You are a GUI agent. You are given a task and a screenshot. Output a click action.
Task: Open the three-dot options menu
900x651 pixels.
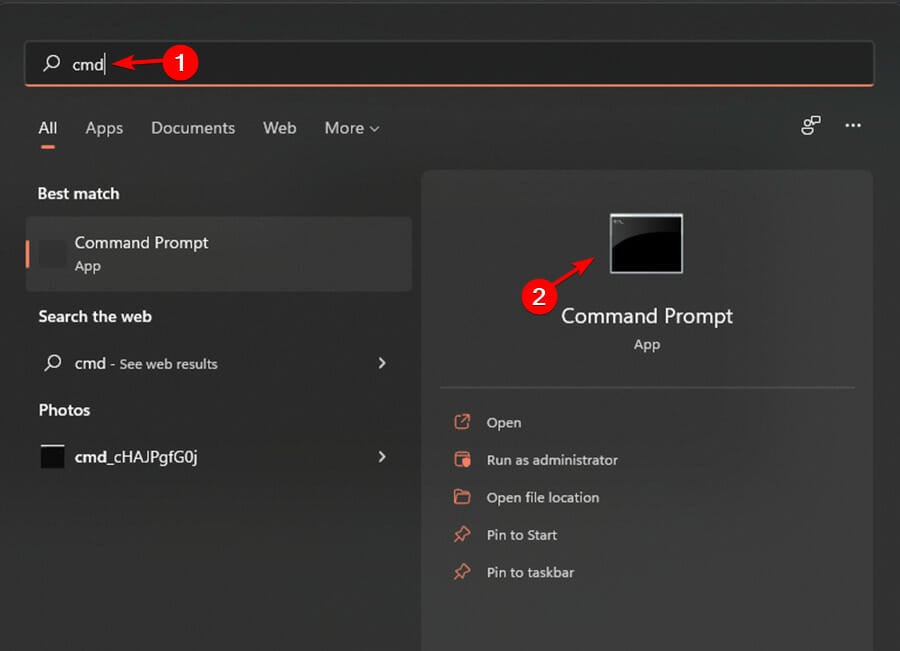(x=852, y=125)
